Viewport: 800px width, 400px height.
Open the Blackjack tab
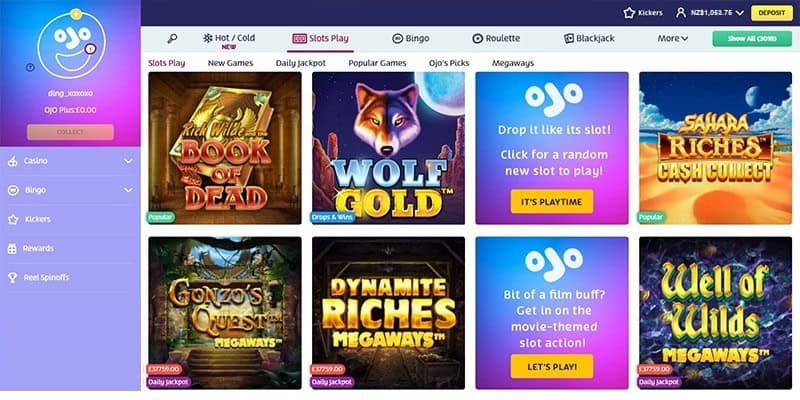(x=589, y=38)
